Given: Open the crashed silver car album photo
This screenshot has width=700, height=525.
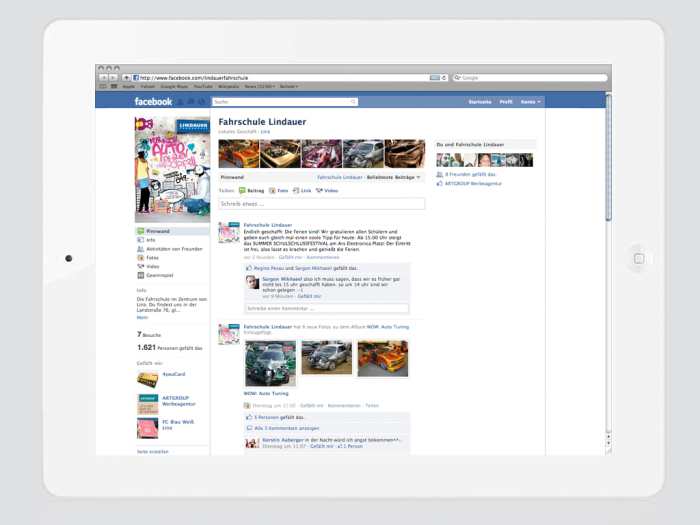Looking at the screenshot, I should [x=327, y=358].
